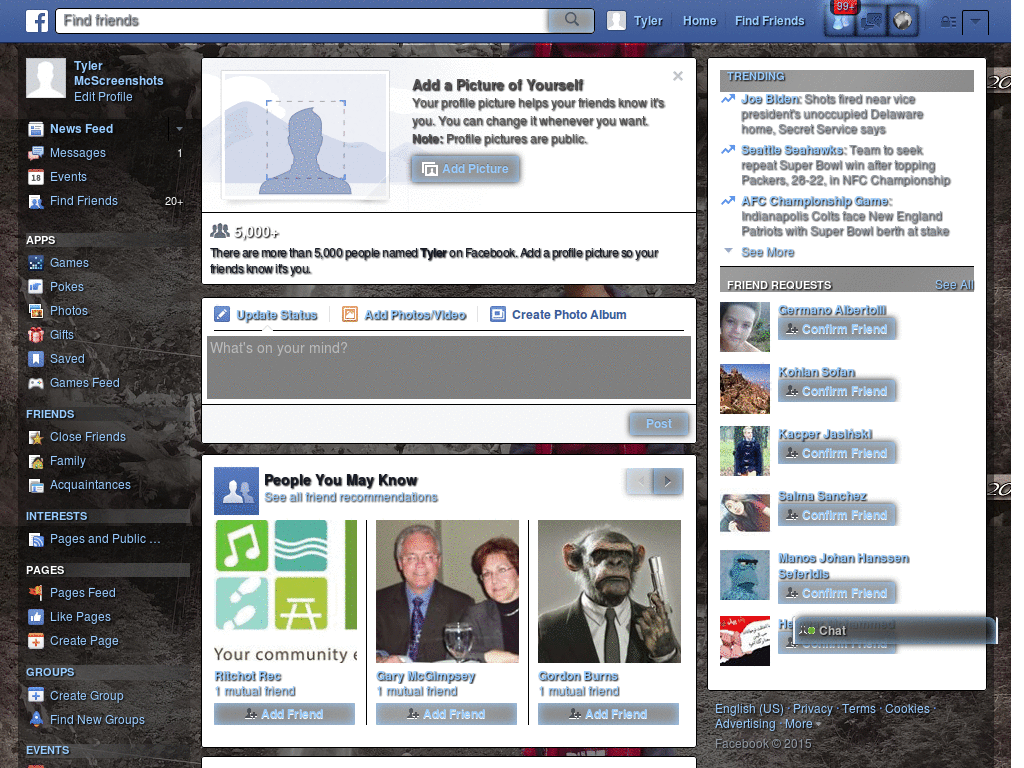Click Find Friends in the top navigation
Viewport: 1024px width, 768px height.
pos(769,21)
